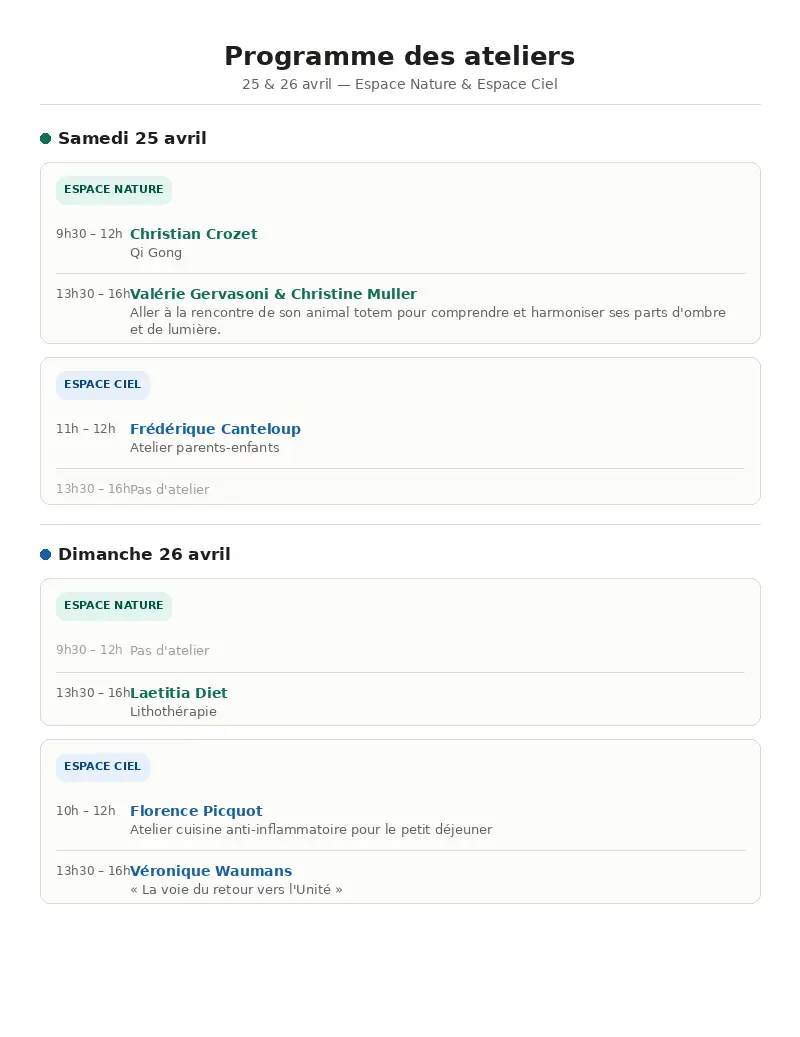Image resolution: width=800 pixels, height=1037 pixels.
Task: Click the 25 & 26 avril subtitle
Action: click(400, 84)
